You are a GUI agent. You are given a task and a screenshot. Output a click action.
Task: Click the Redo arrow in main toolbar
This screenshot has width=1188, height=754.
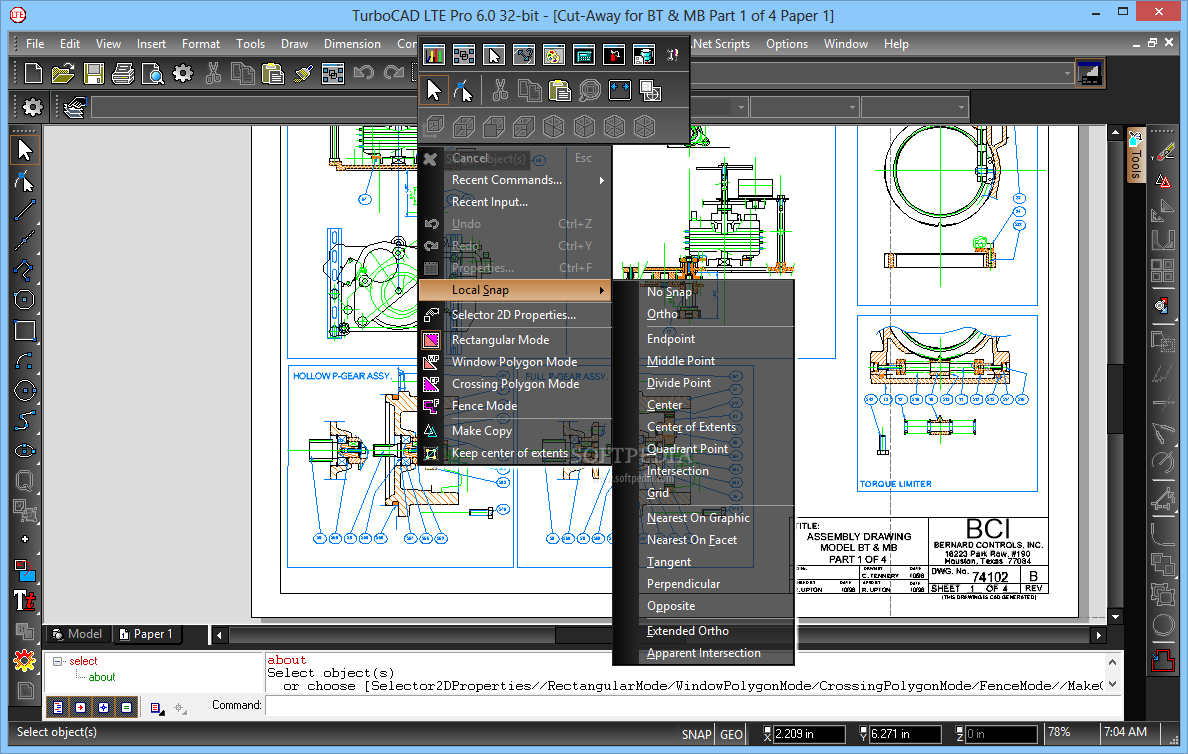click(394, 74)
